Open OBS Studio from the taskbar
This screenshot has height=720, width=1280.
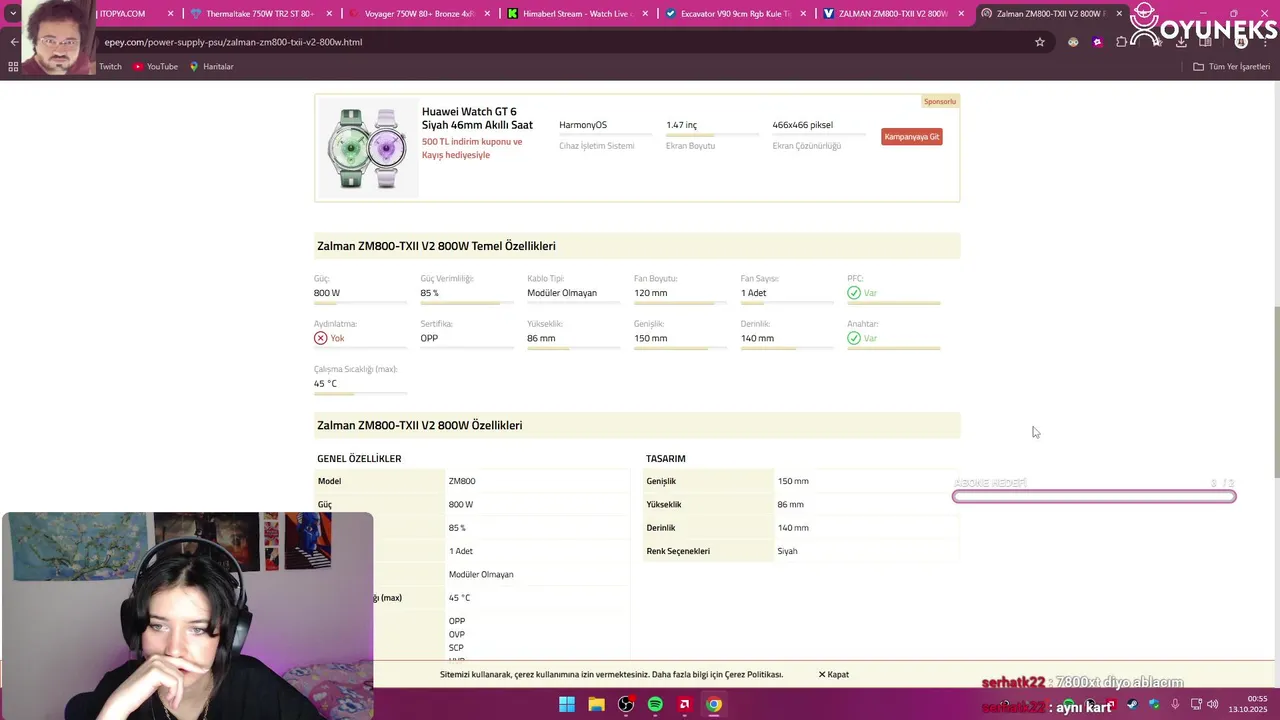coord(626,704)
